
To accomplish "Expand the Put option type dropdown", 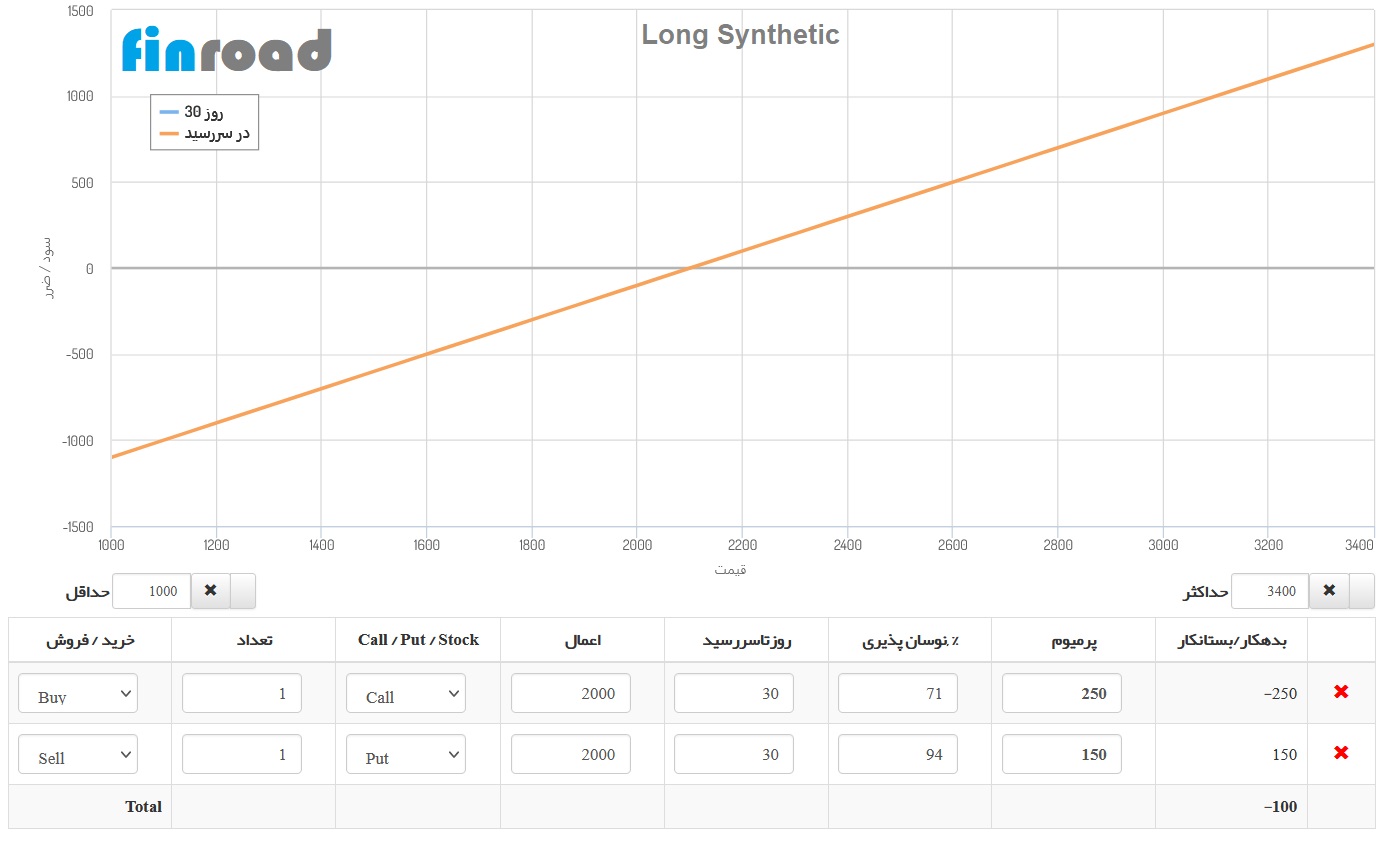I will 406,755.
